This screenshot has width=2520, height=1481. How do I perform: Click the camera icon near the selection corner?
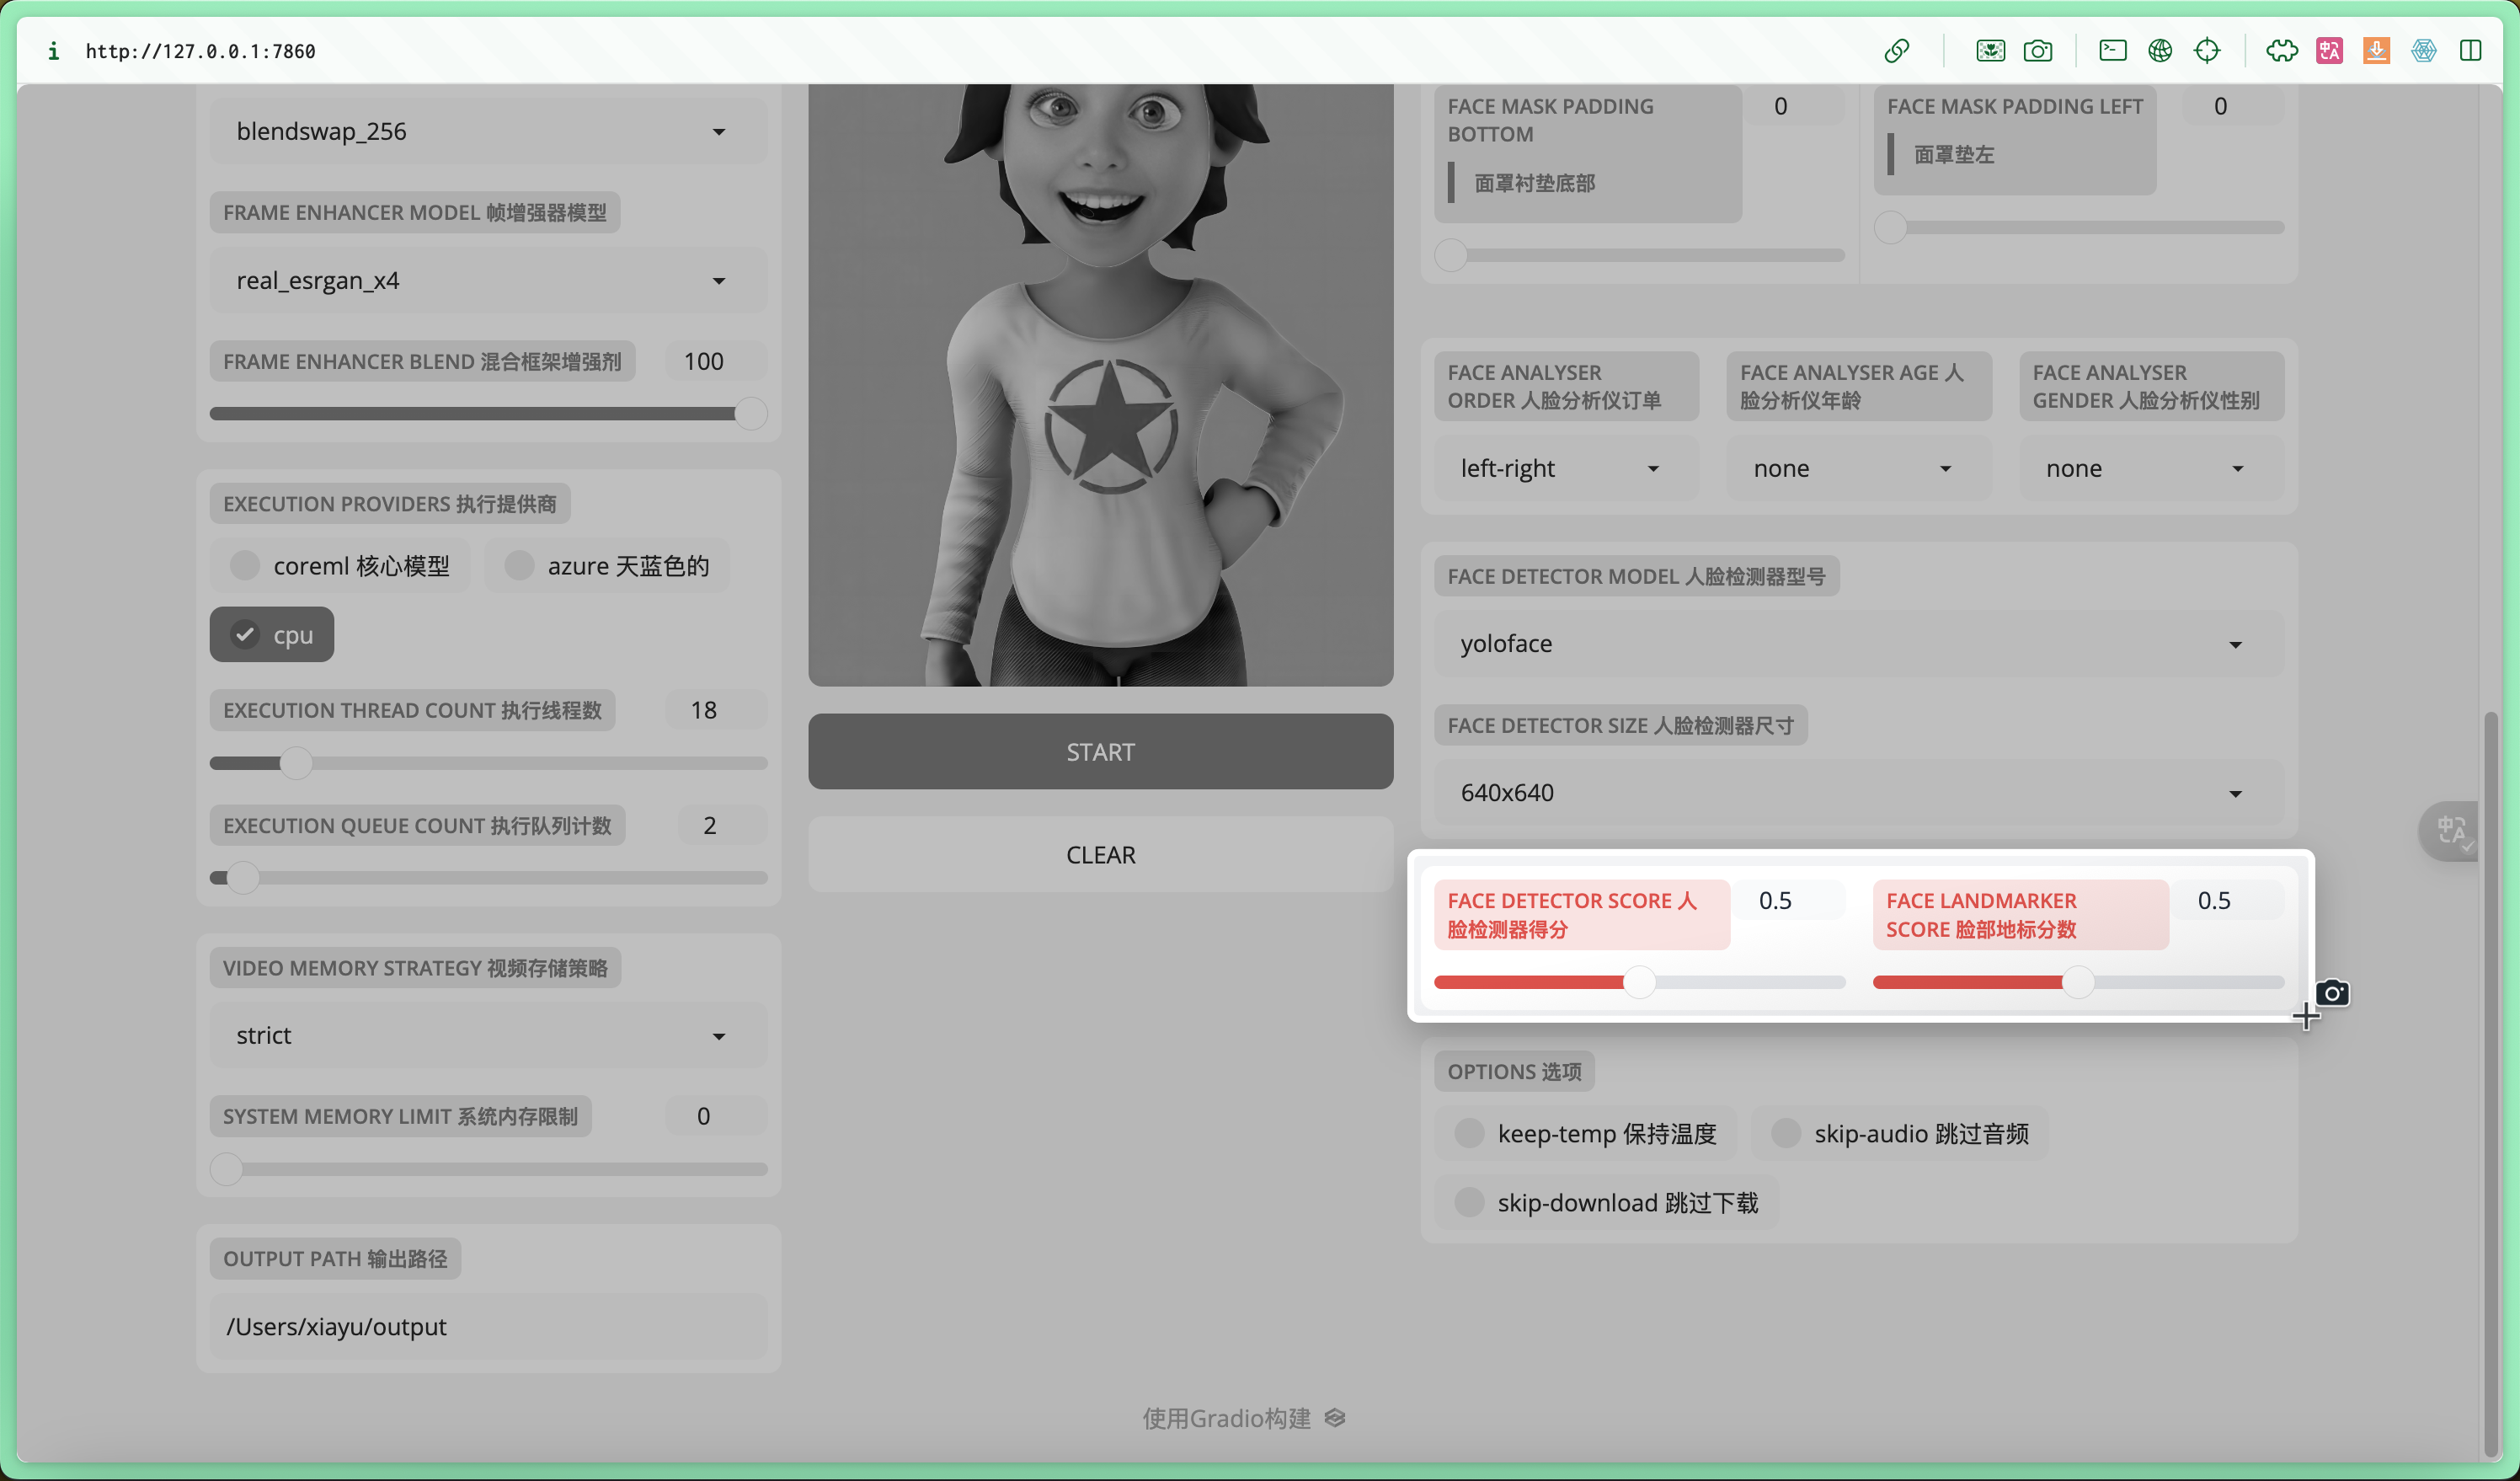tap(2332, 992)
